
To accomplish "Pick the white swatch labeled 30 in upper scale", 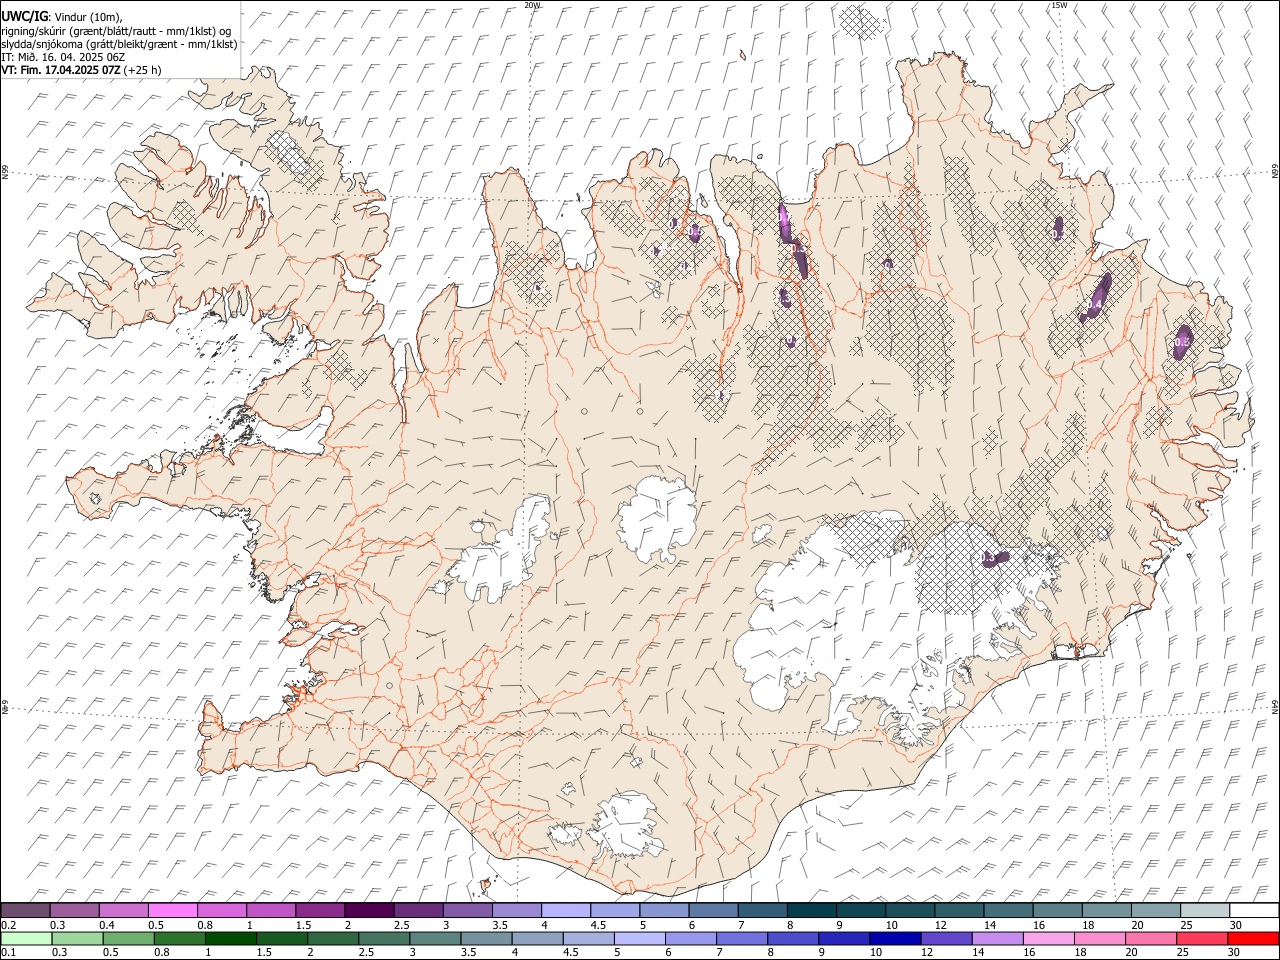I will pyautogui.click(x=1254, y=910).
